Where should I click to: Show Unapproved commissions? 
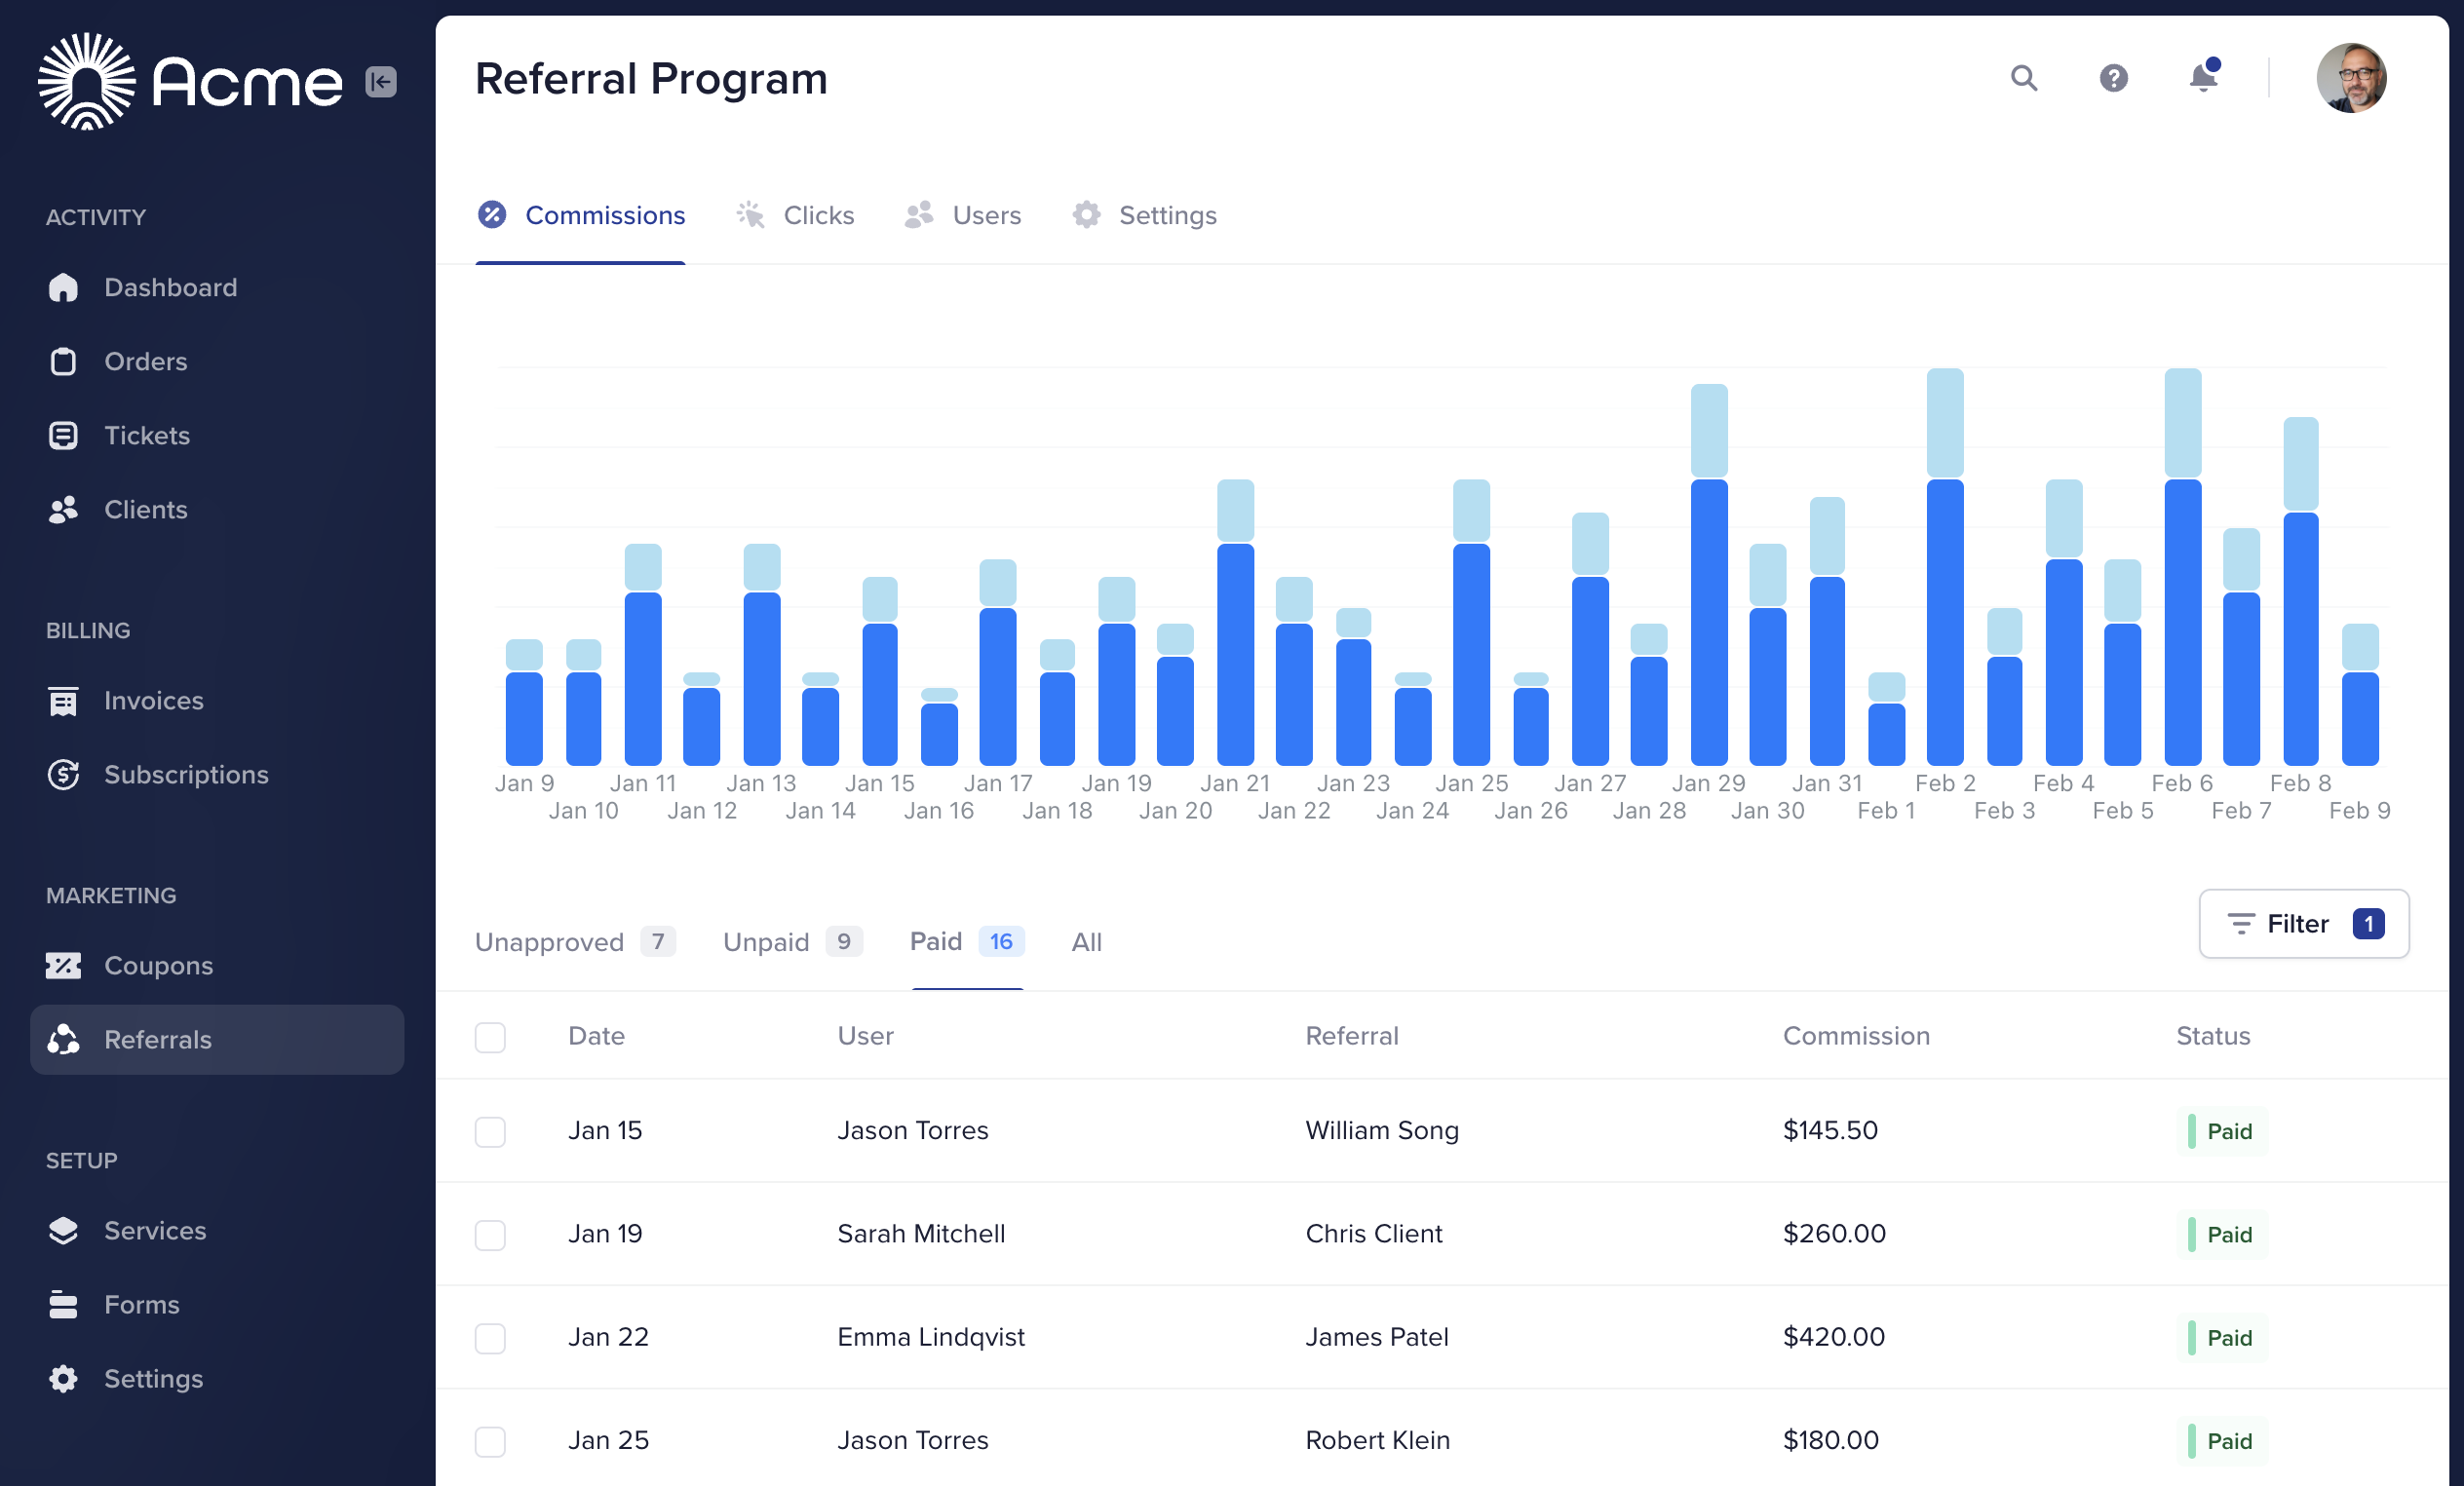coord(575,942)
